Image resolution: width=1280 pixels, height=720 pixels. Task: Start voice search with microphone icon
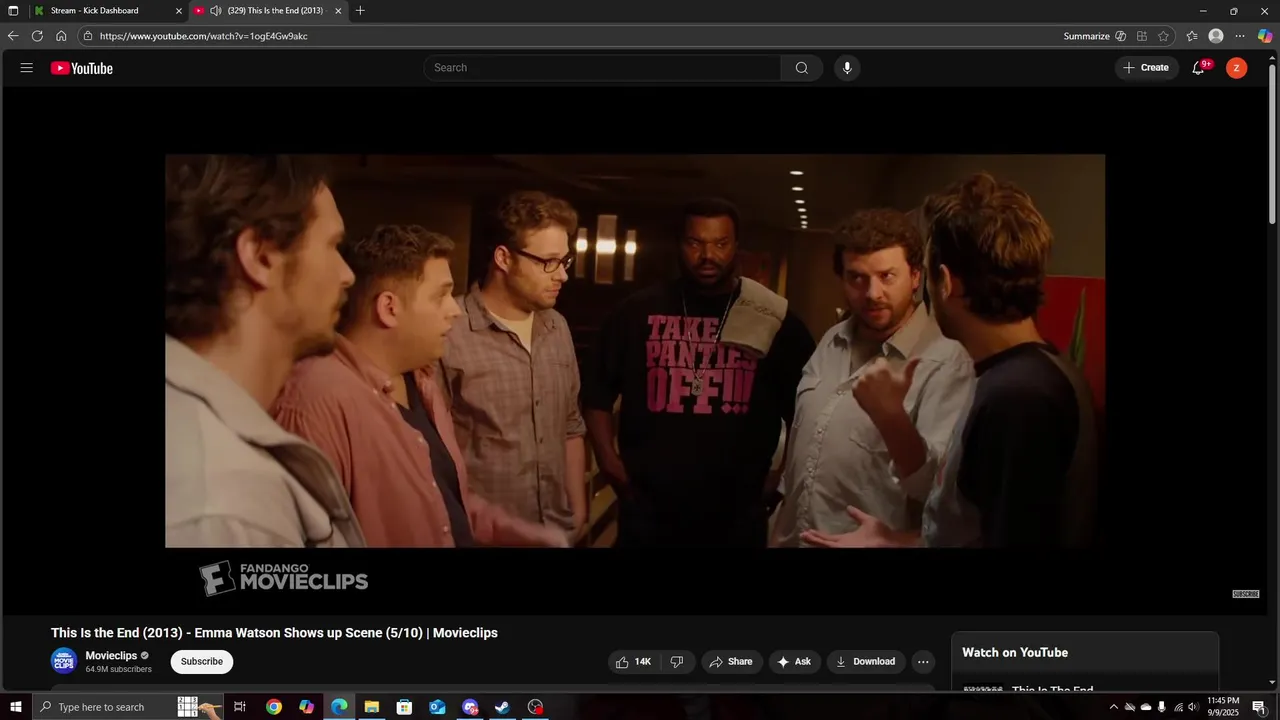(x=847, y=68)
